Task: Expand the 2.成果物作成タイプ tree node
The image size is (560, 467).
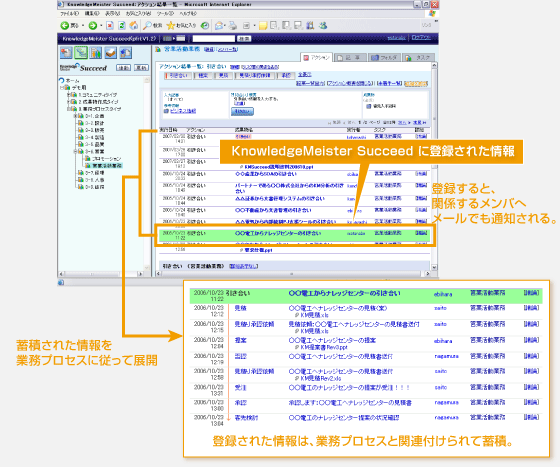Action: click(x=68, y=102)
